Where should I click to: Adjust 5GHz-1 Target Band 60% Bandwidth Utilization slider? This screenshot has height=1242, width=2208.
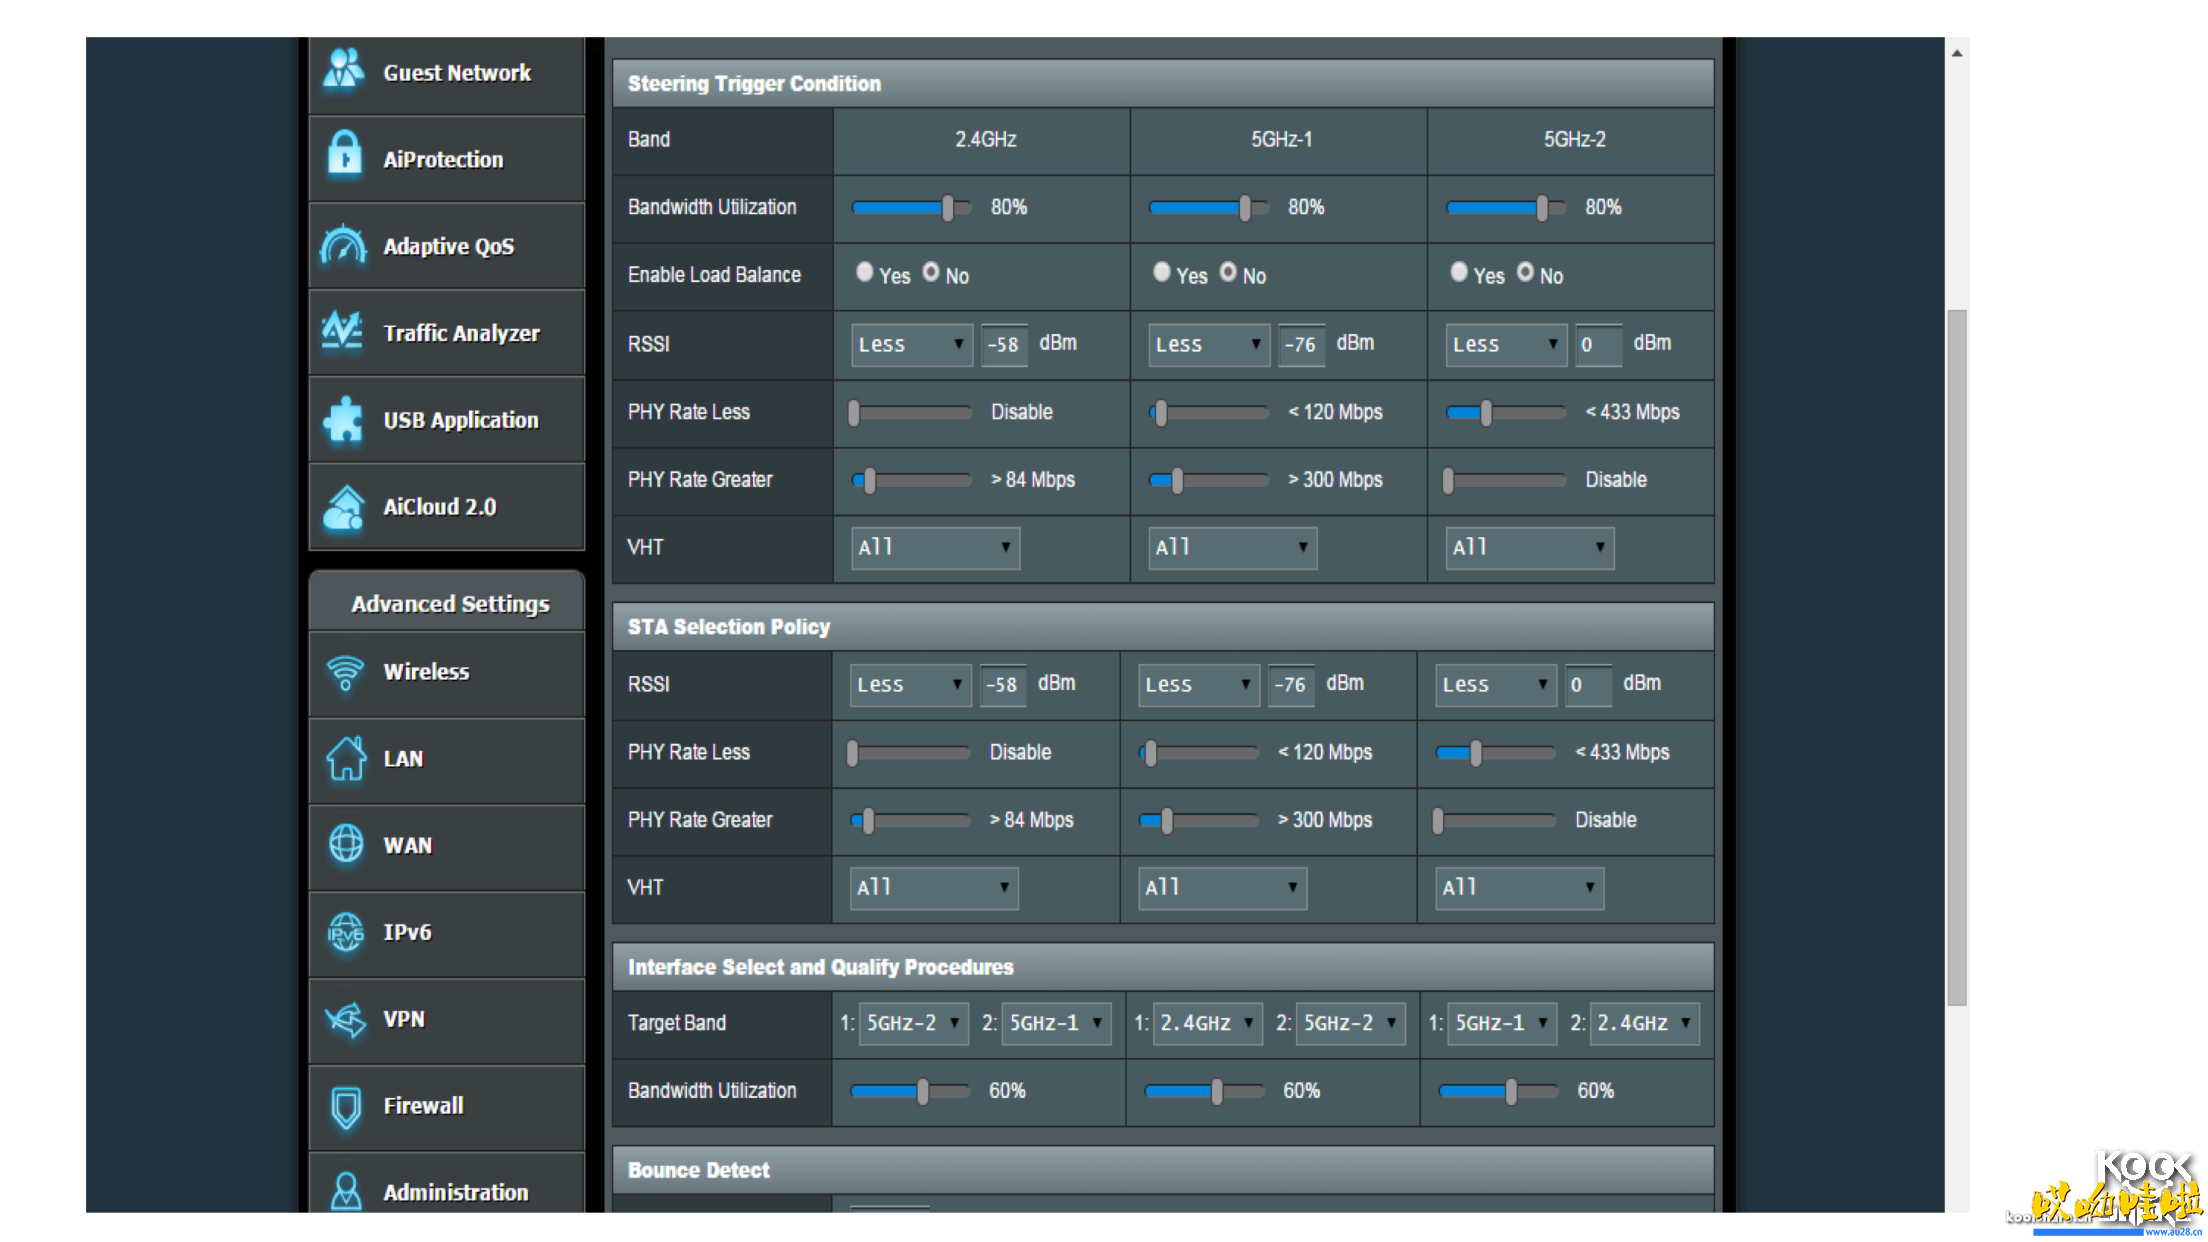[1204, 1091]
